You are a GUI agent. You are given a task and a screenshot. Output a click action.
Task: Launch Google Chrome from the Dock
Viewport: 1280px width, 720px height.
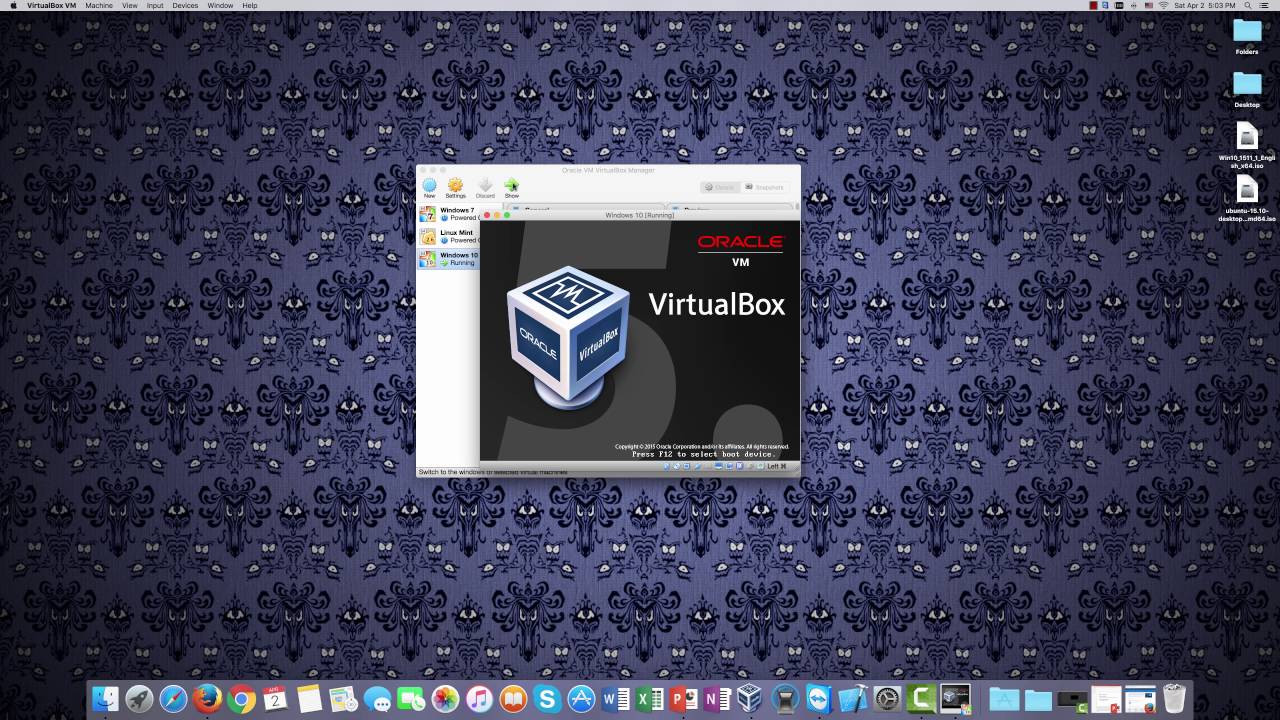tap(241, 699)
